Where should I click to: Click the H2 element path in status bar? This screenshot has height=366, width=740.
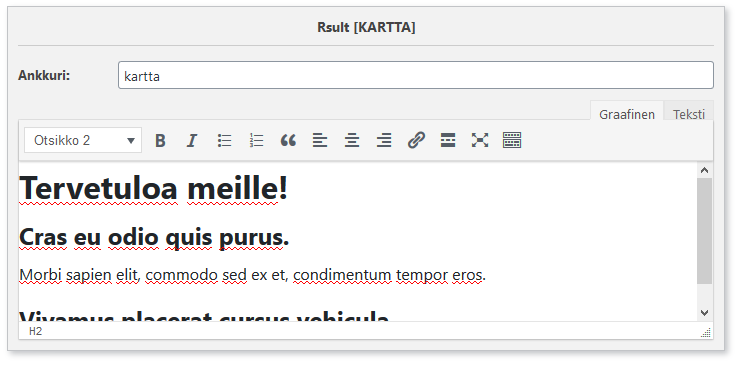pyautogui.click(x=35, y=332)
